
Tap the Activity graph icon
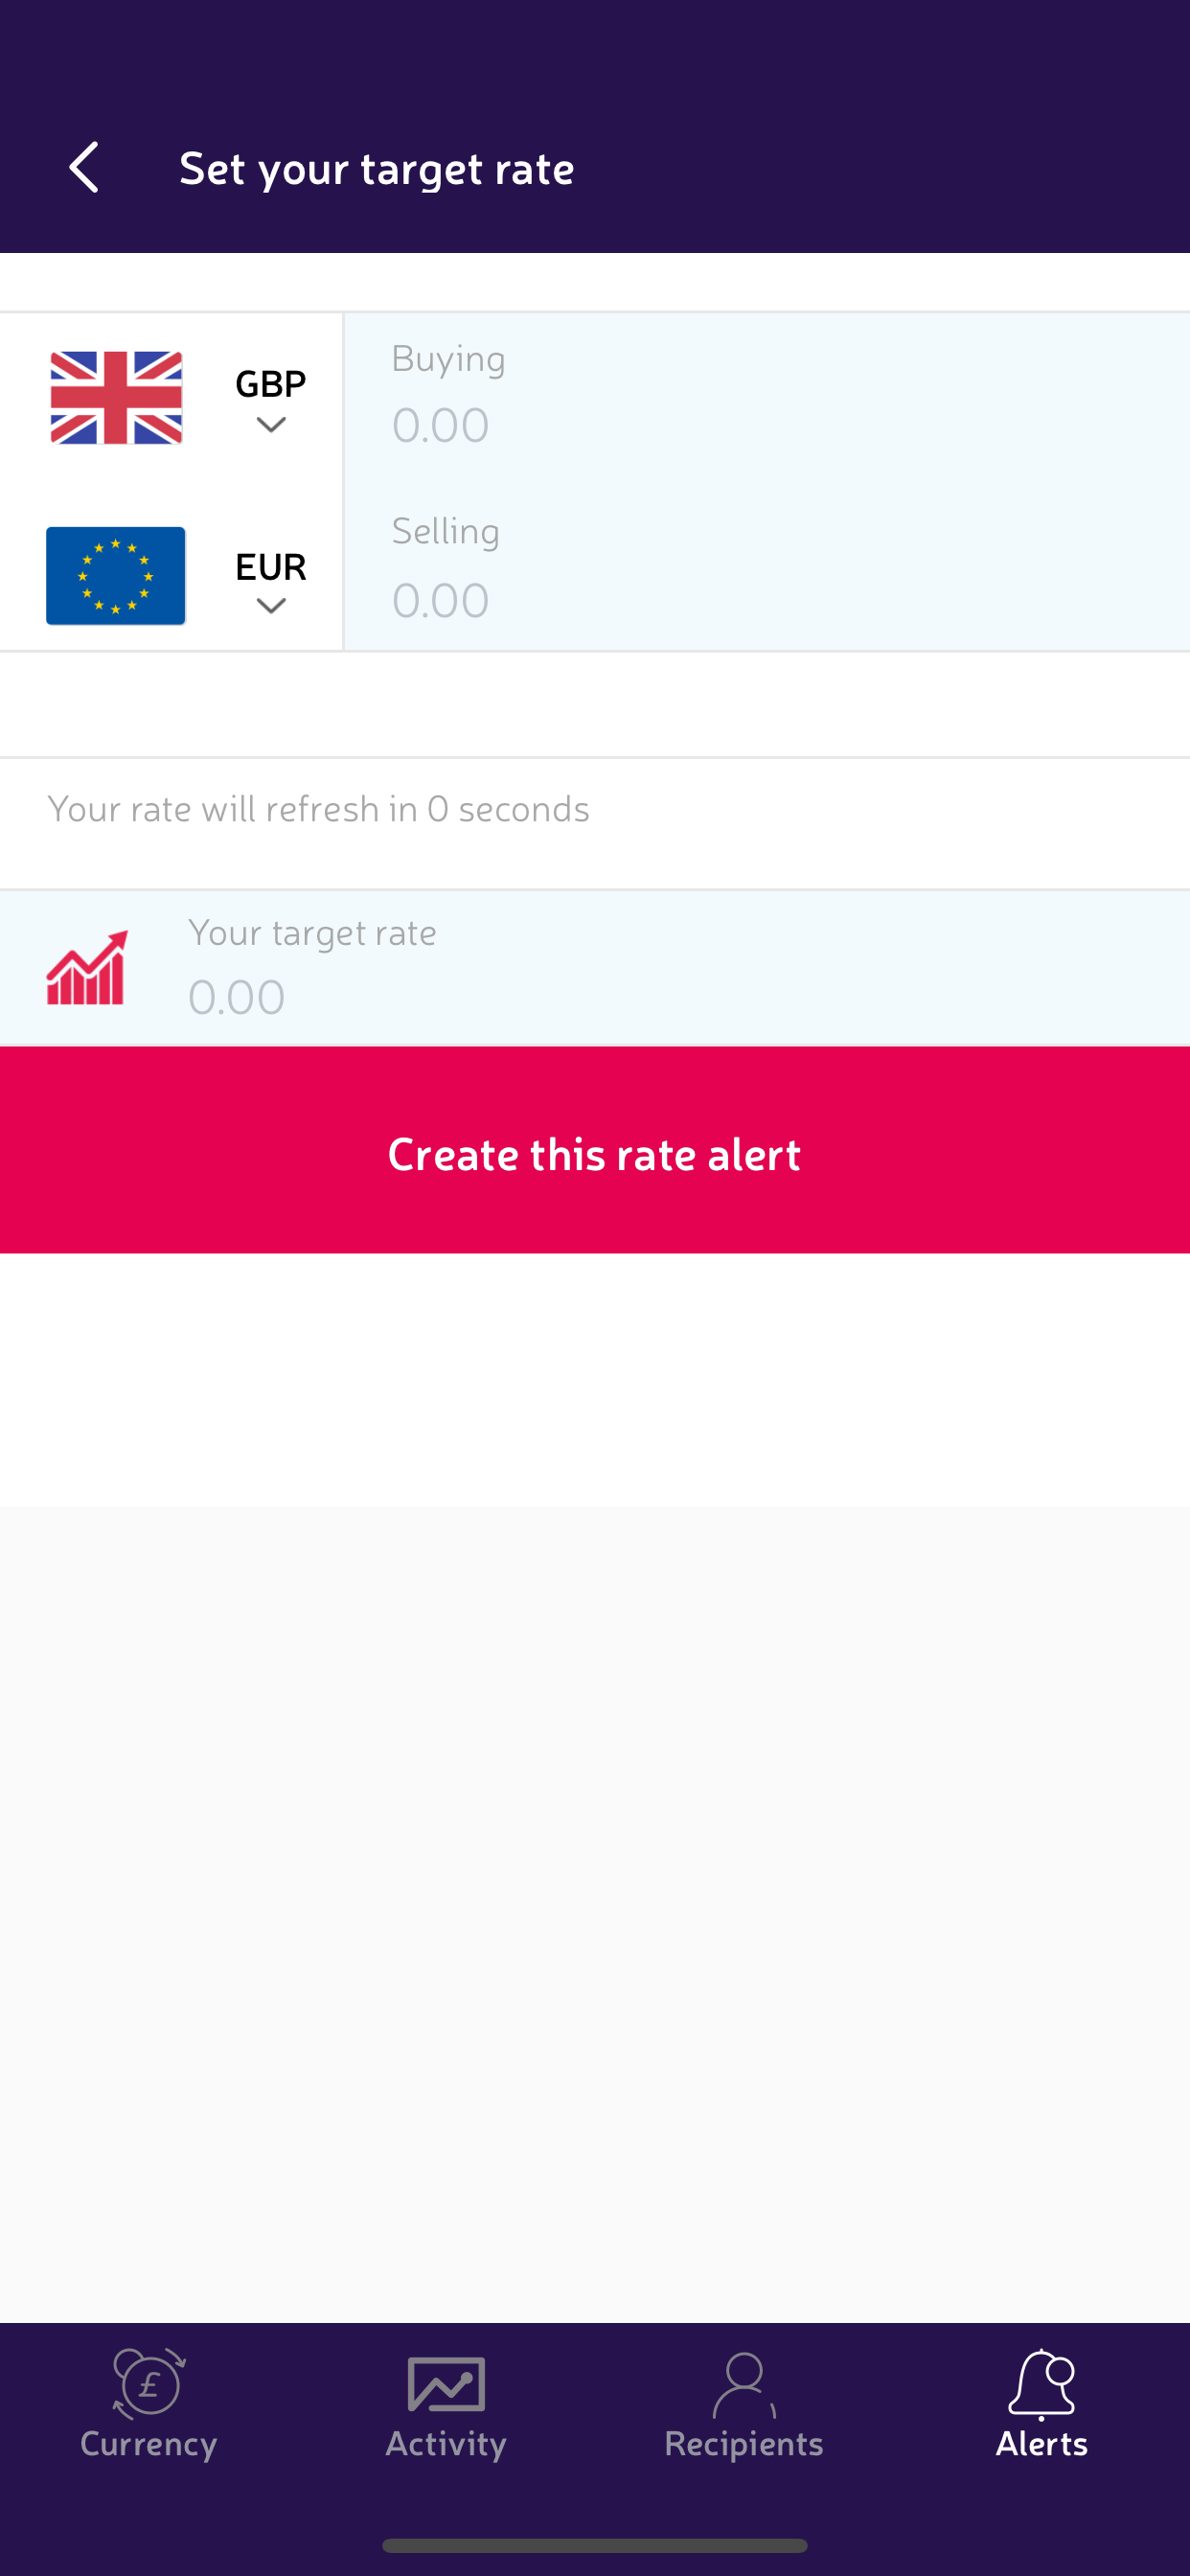click(x=446, y=2384)
